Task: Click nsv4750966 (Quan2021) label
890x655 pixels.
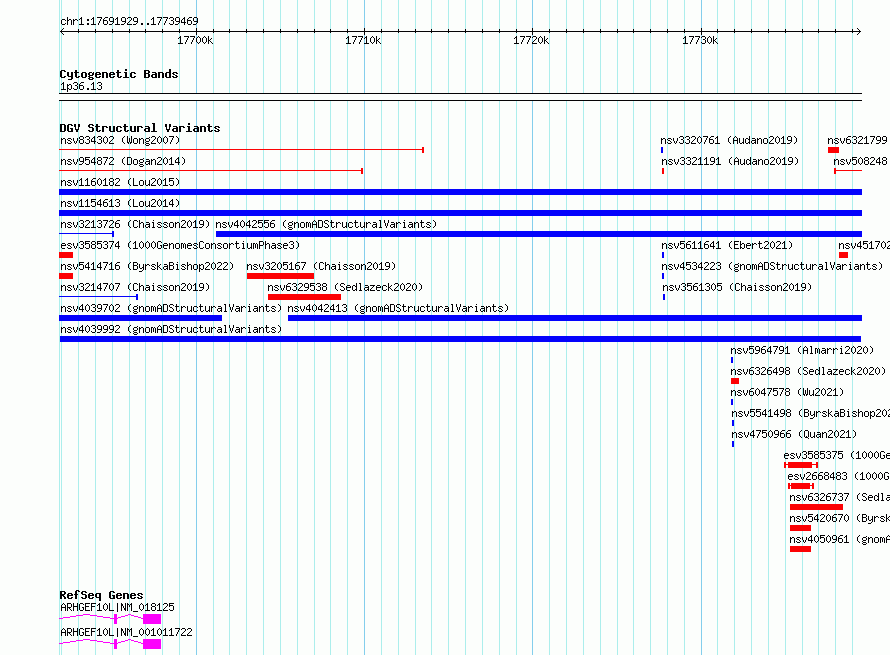Action: [794, 434]
